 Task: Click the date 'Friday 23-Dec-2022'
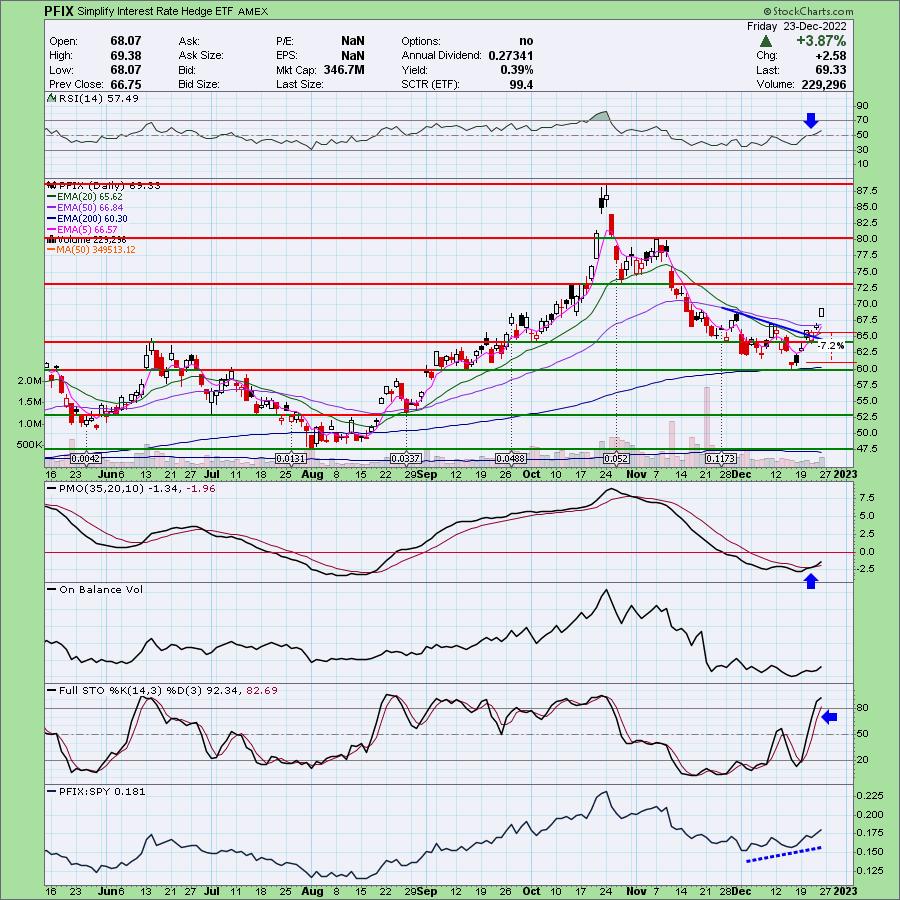pos(796,26)
